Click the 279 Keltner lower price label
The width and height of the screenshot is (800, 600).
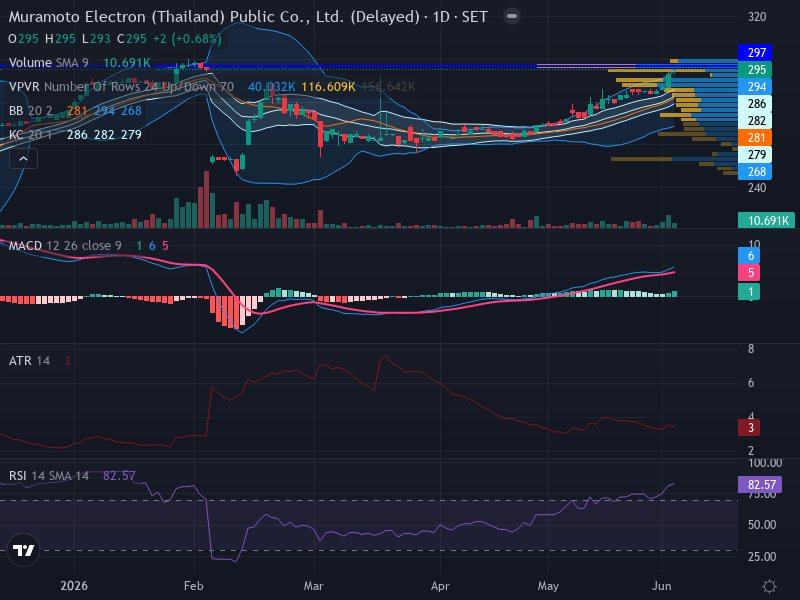coord(755,155)
